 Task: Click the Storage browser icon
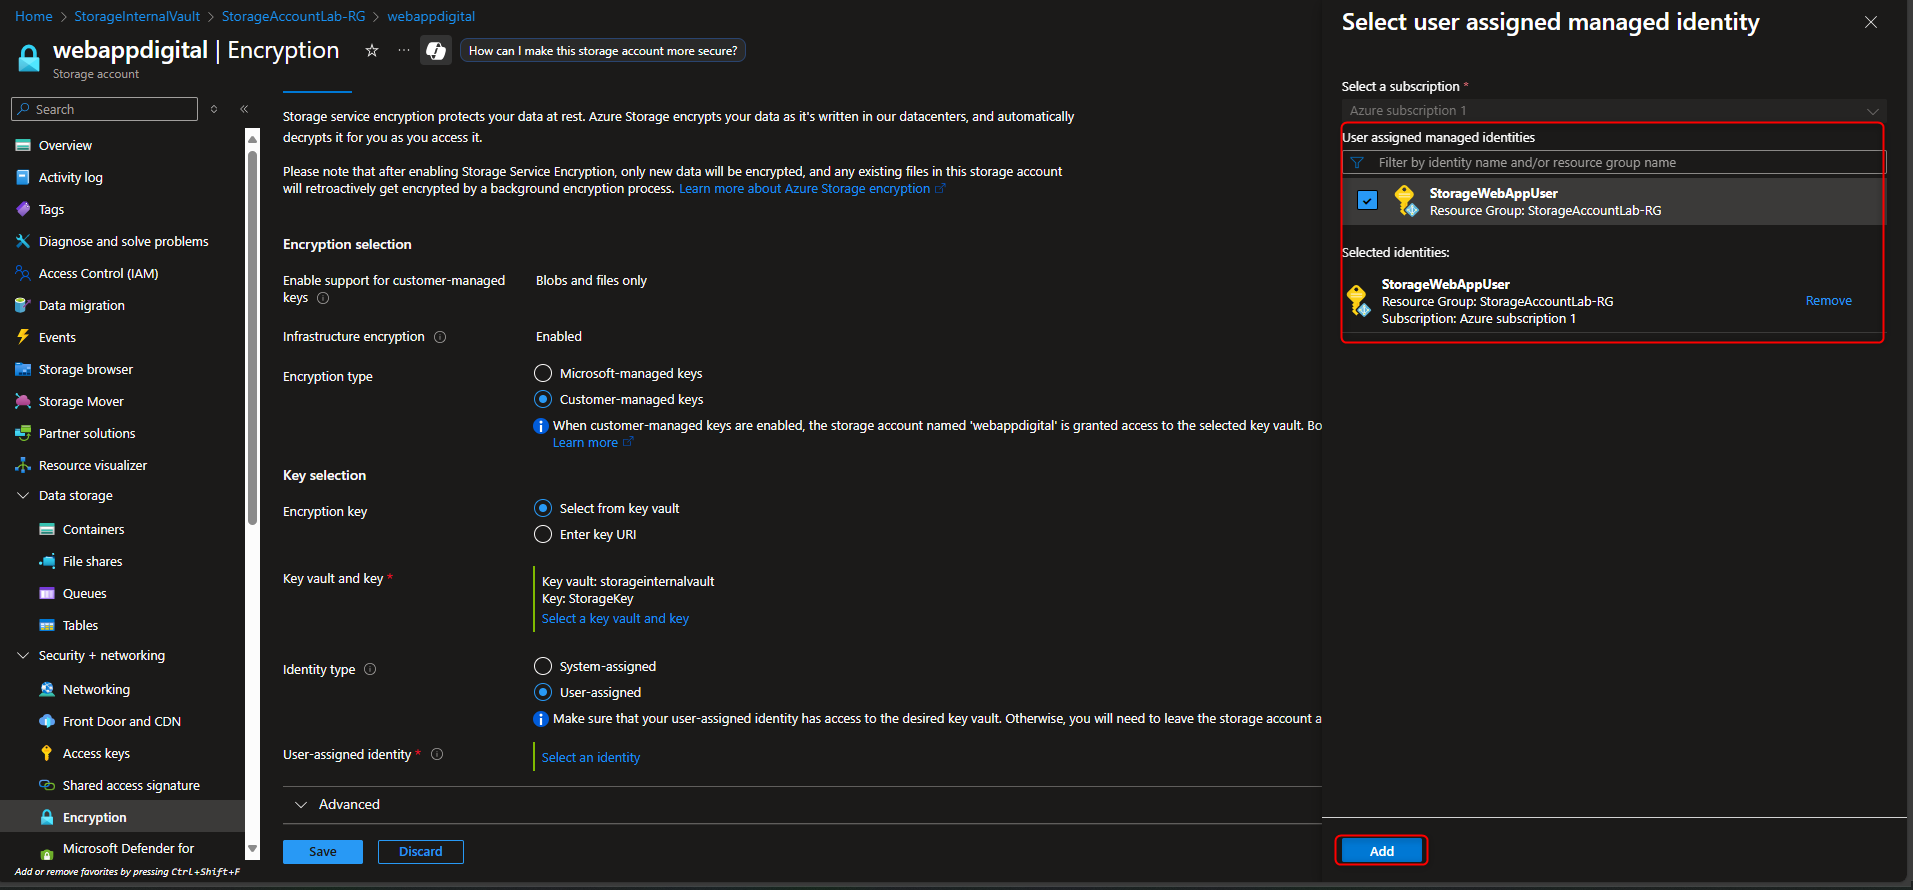23,369
